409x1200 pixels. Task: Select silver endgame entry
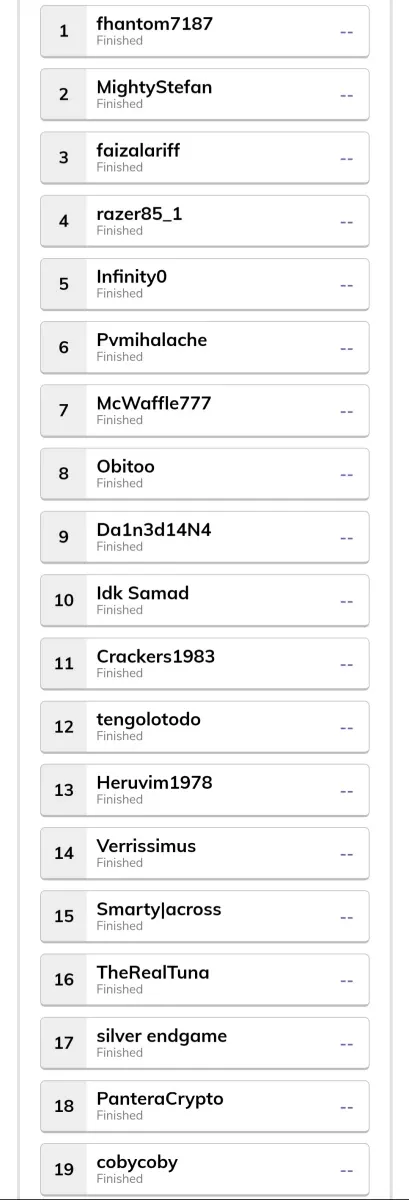point(205,1043)
